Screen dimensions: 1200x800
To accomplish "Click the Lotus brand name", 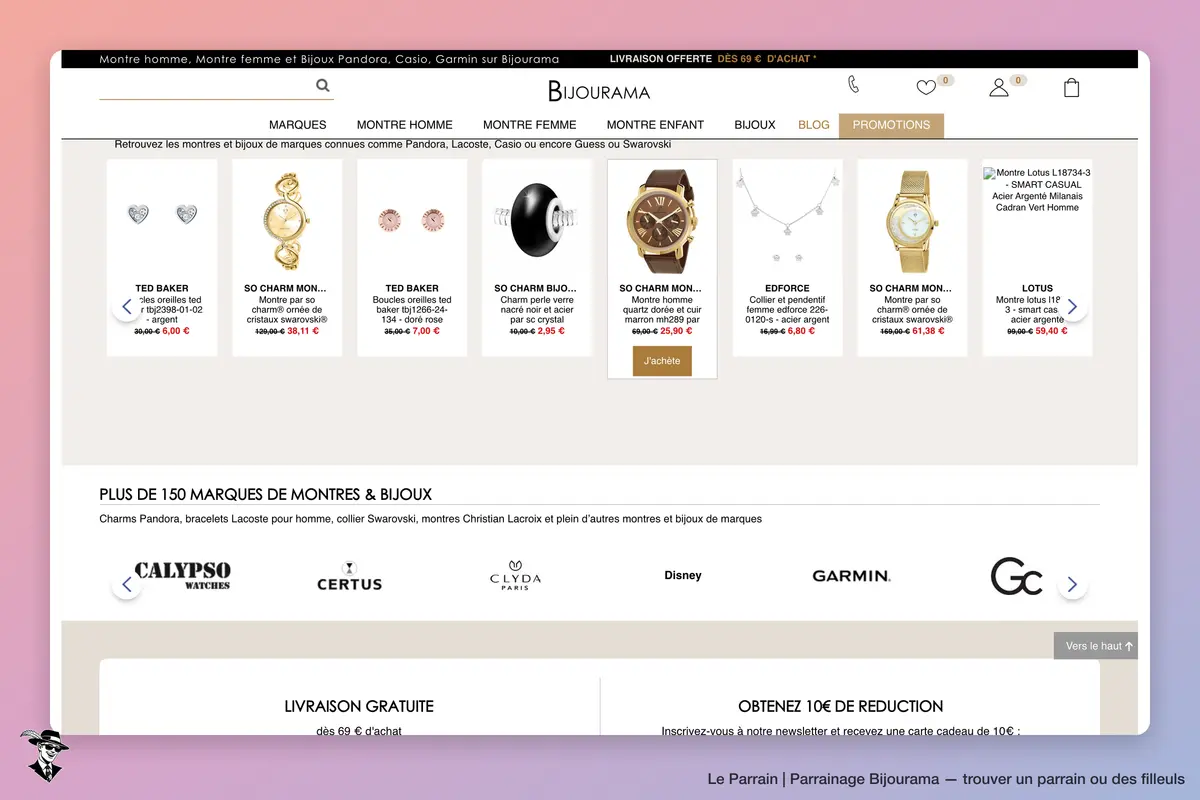I will pos(1037,288).
